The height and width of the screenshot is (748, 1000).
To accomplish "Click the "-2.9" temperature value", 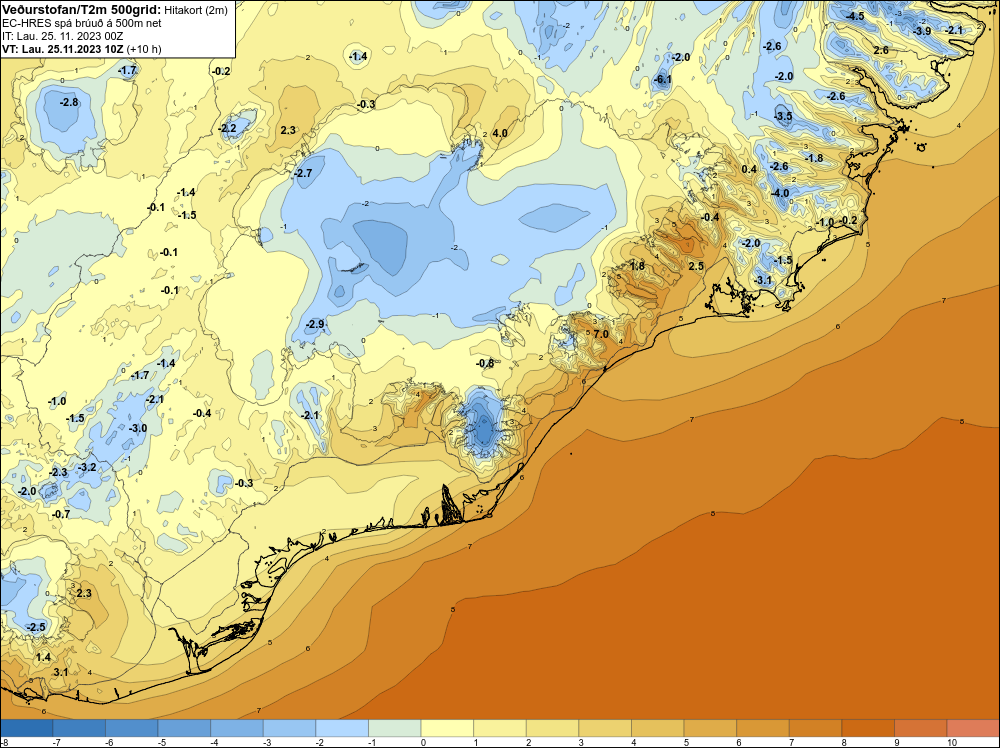I will [315, 324].
